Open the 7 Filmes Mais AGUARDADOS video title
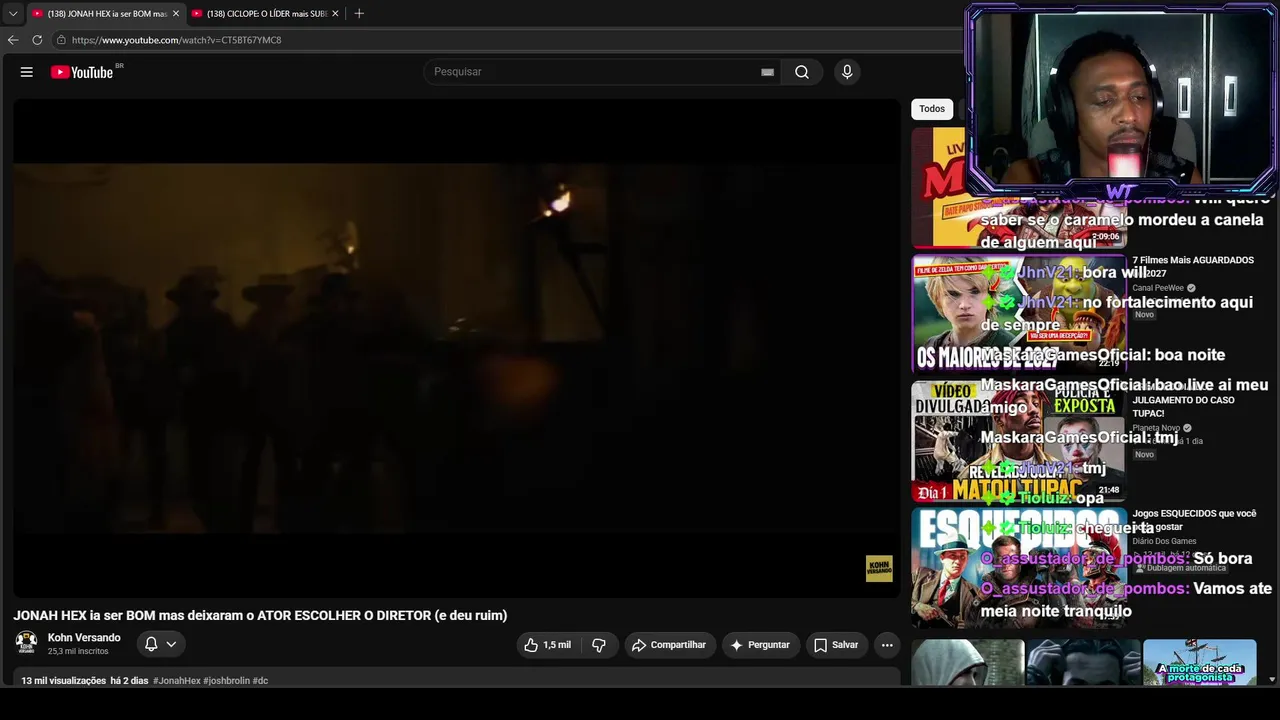Viewport: 1280px width, 720px height. click(1193, 266)
